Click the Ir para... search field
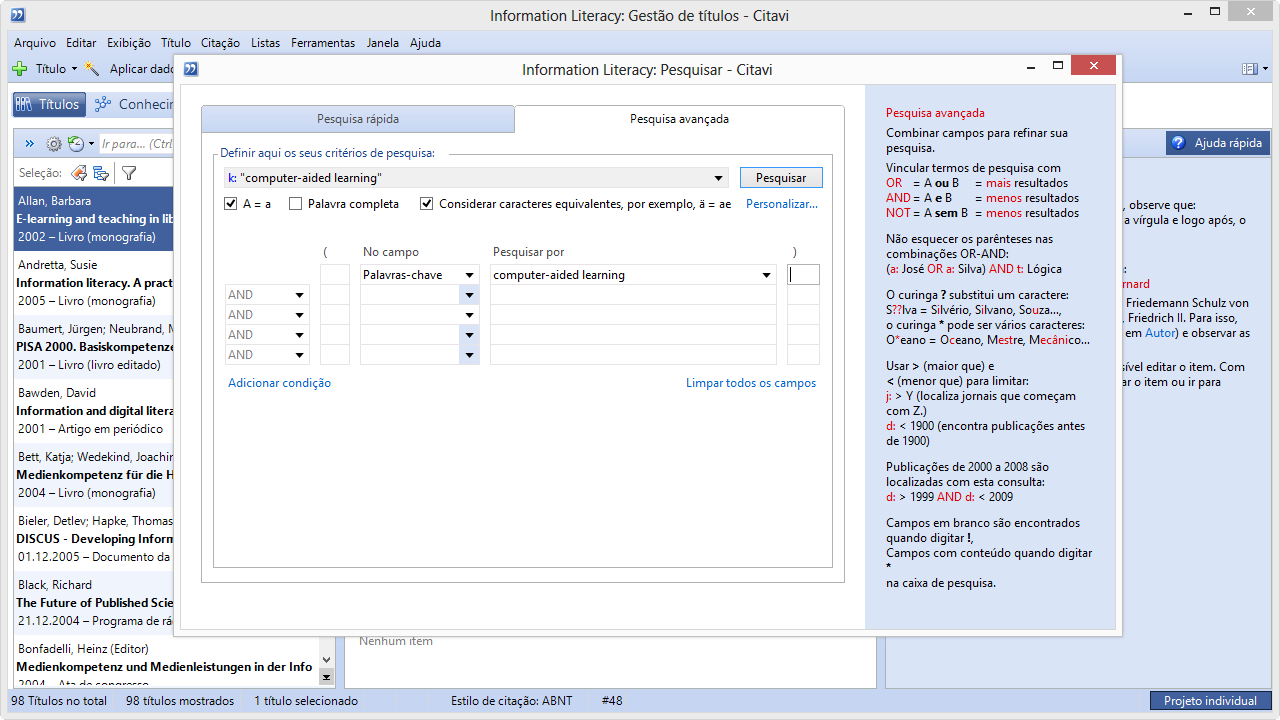 coord(137,144)
